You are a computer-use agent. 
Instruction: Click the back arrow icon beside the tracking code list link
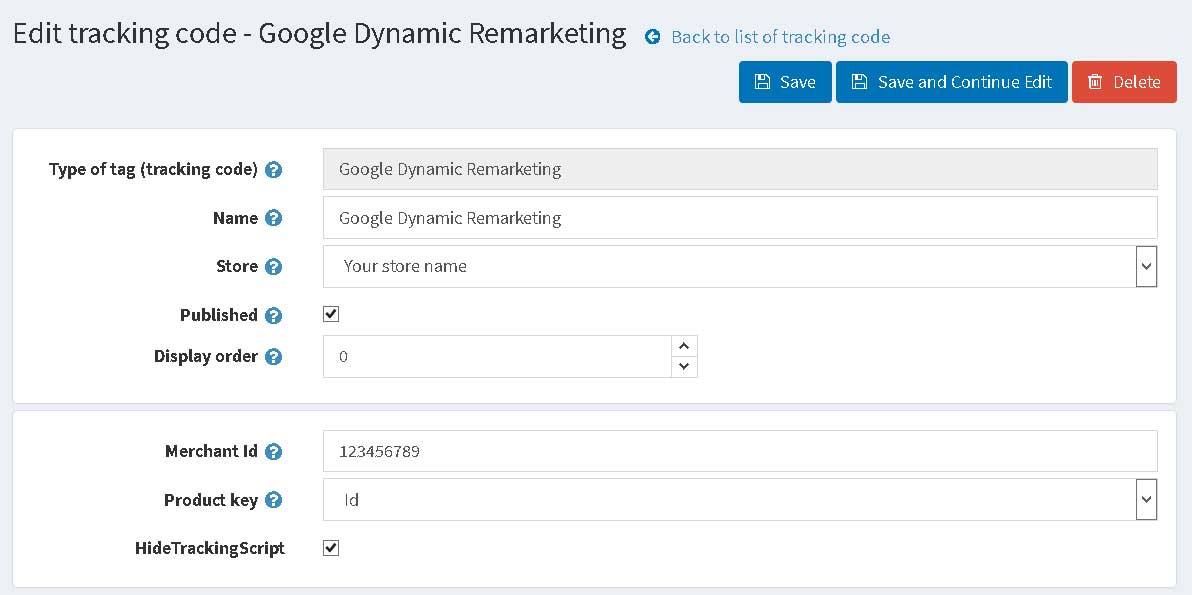point(652,36)
